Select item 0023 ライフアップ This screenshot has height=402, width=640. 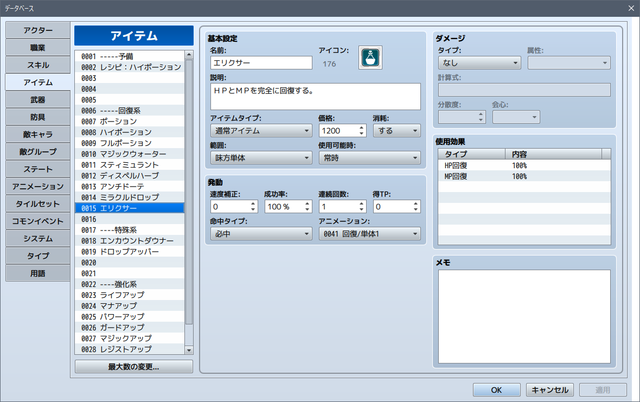(130, 295)
